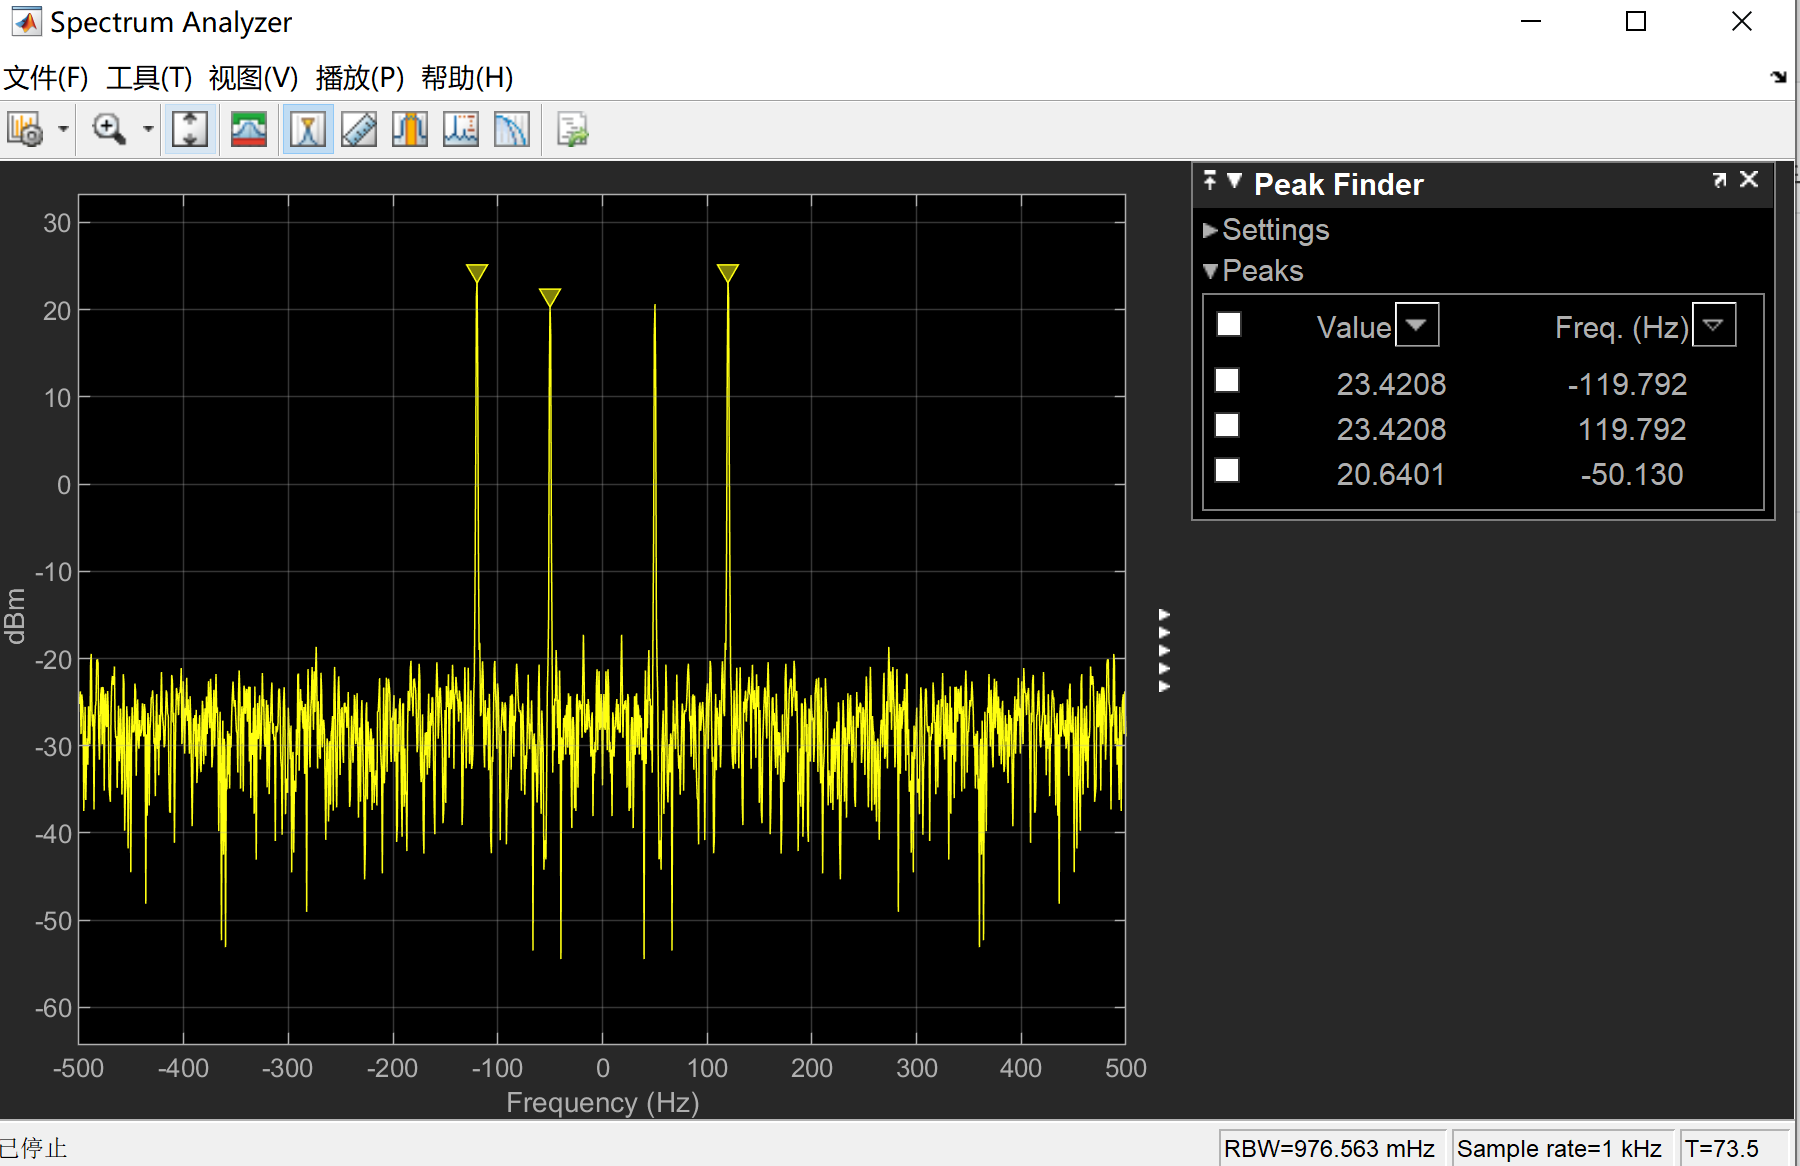This screenshot has width=1800, height=1166.
Task: Open the 视图(V) menu
Action: (x=253, y=78)
